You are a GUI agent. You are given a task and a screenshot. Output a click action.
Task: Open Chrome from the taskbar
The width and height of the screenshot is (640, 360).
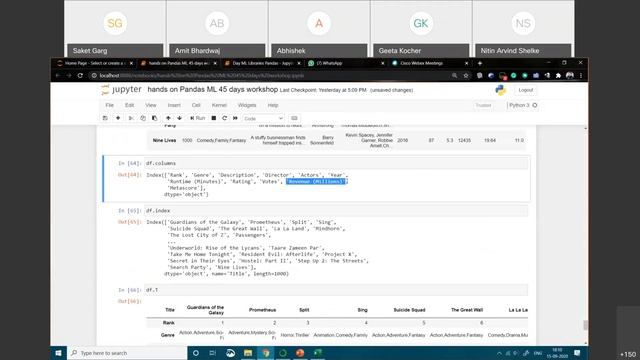pos(265,353)
